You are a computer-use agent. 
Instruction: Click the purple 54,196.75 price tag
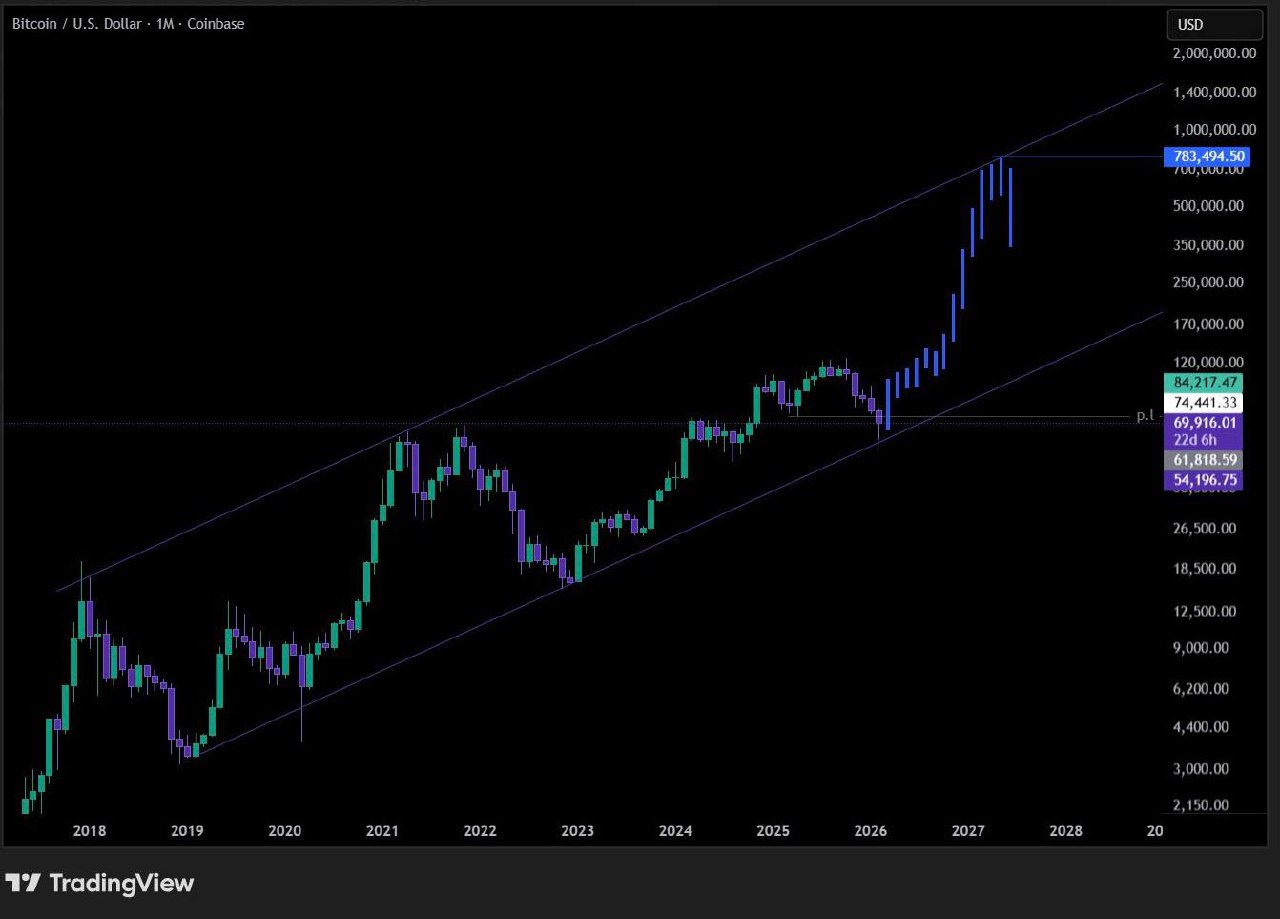[1206, 480]
